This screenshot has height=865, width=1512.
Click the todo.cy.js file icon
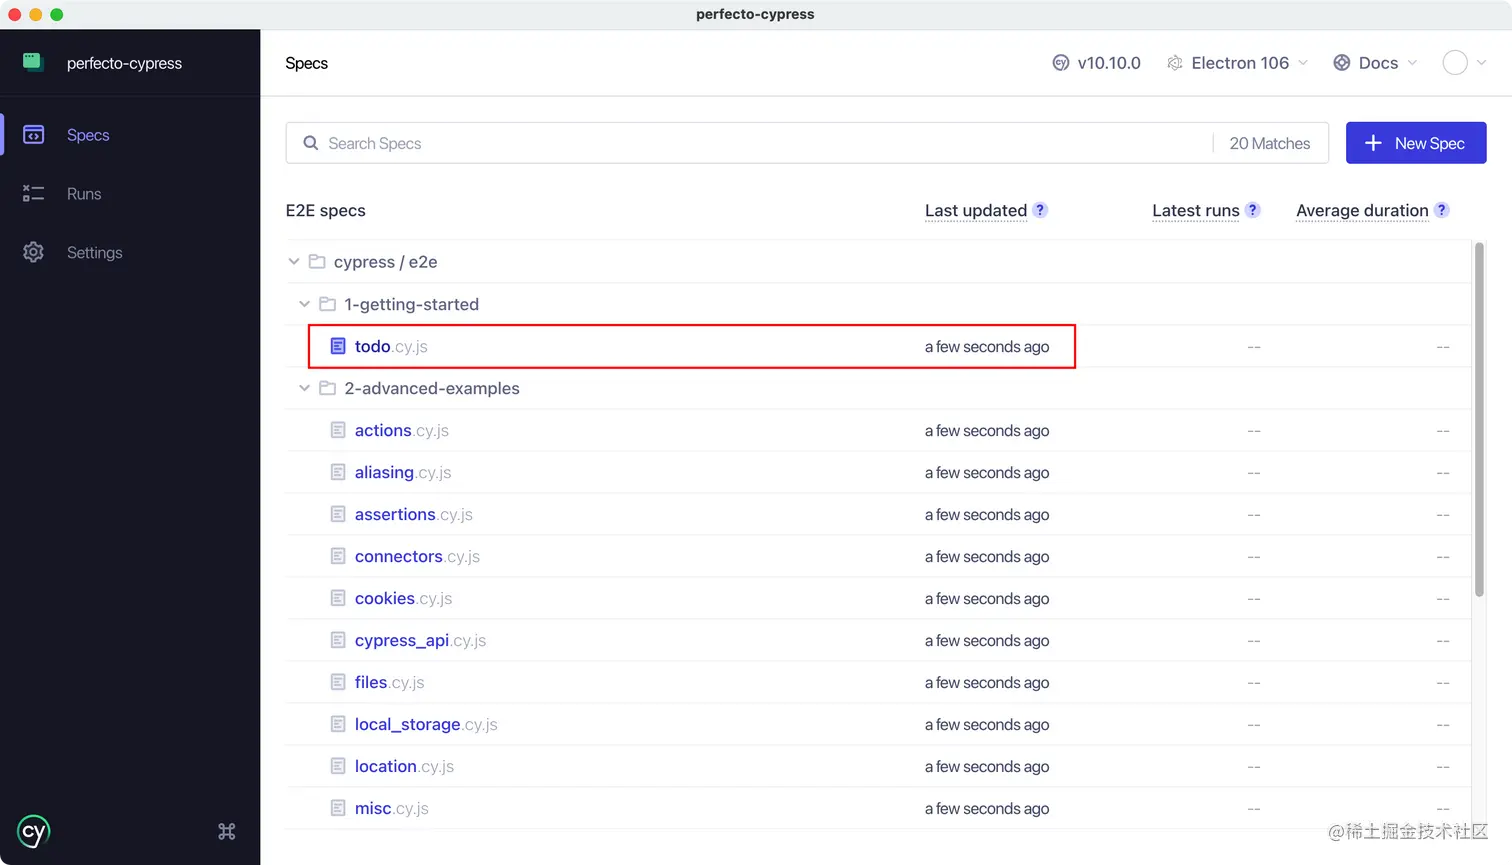tap(338, 346)
